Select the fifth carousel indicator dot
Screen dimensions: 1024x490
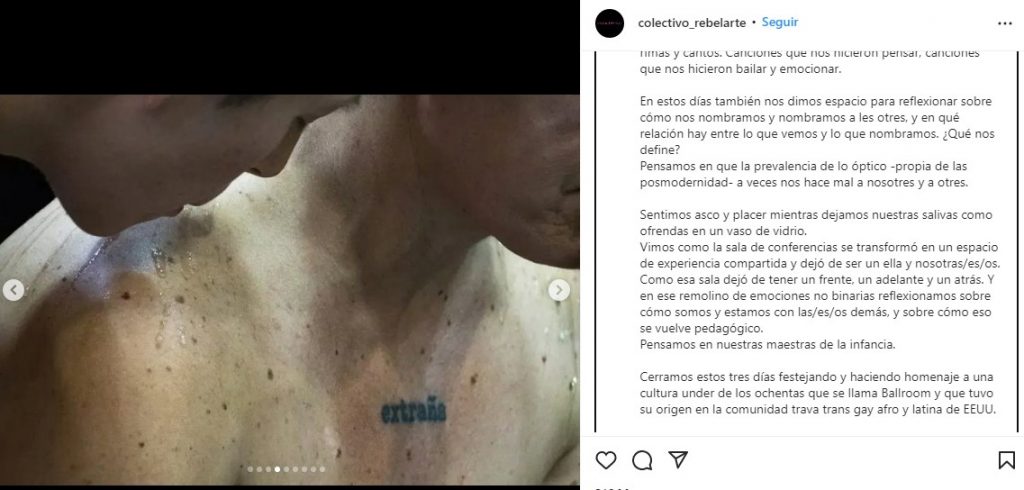(287, 469)
